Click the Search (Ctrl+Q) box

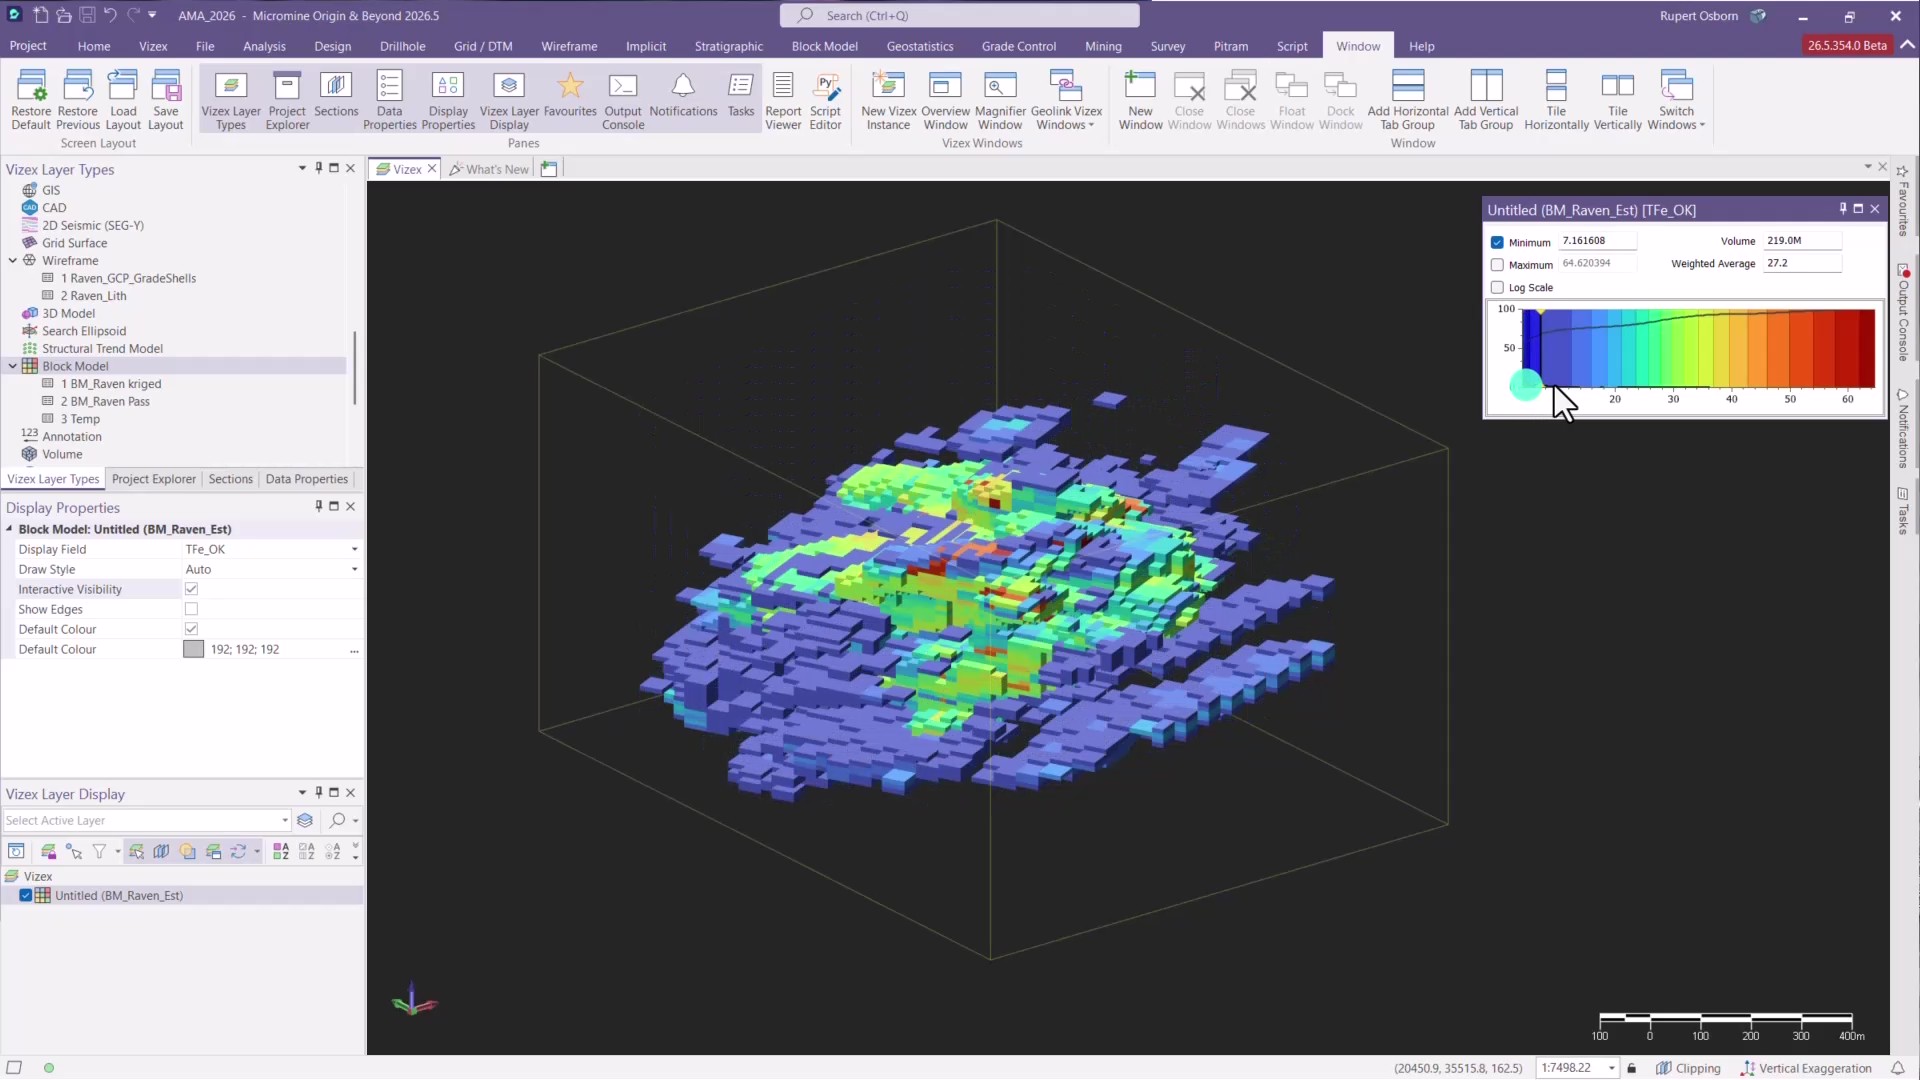point(959,16)
